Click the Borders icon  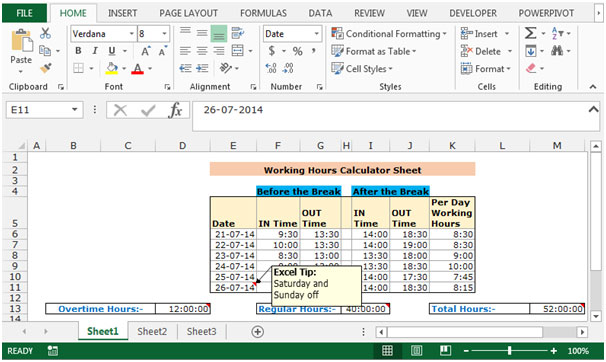[x=78, y=68]
